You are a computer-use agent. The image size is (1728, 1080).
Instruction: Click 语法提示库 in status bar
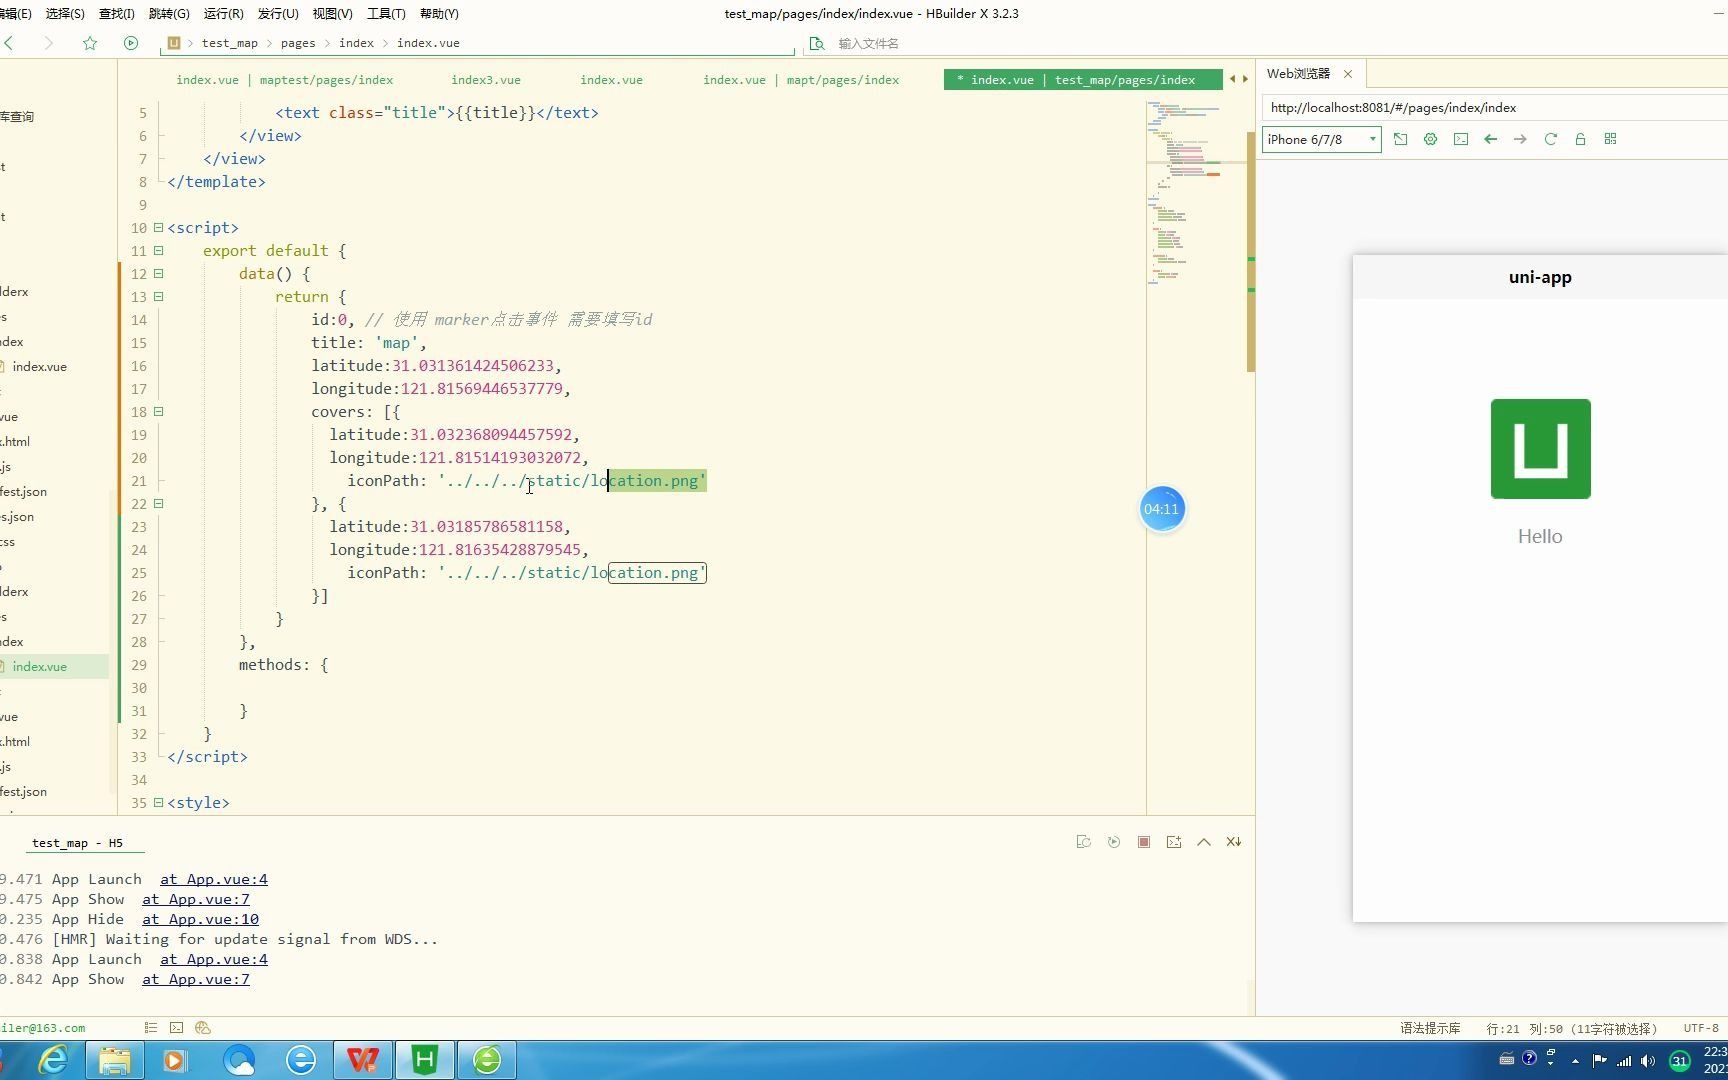click(1430, 1028)
